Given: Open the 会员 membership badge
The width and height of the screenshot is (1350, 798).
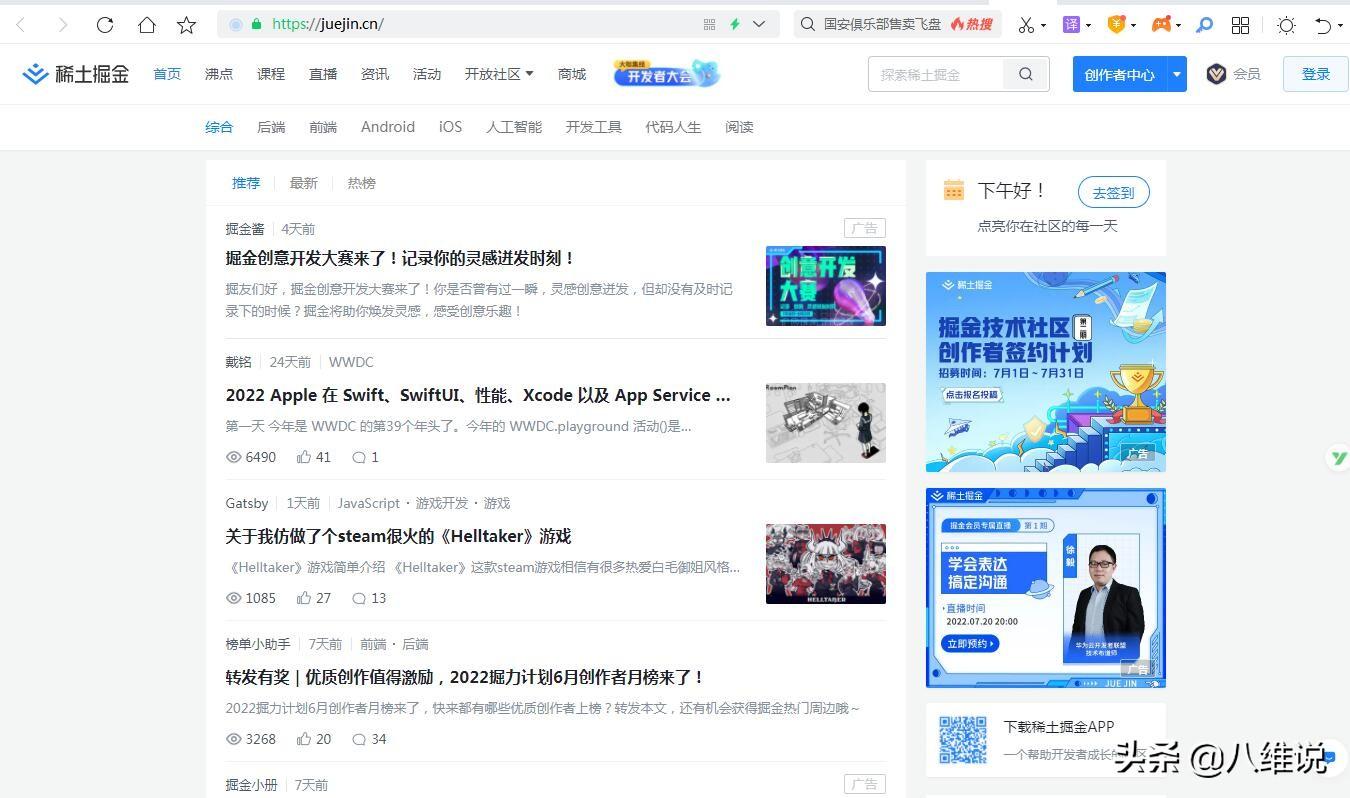Looking at the screenshot, I should 1233,74.
